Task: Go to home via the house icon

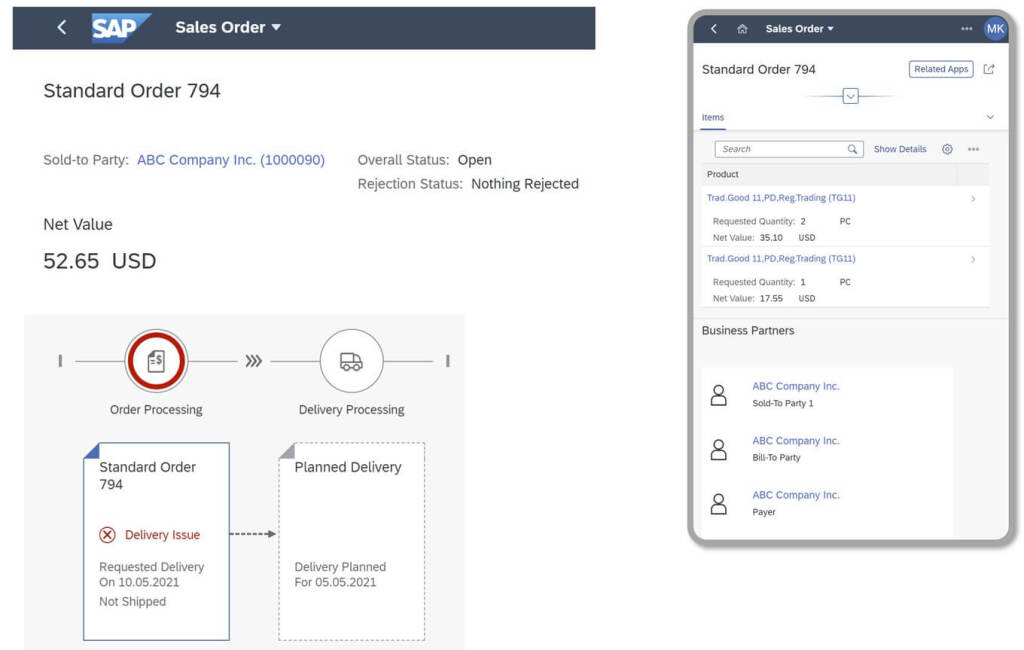Action: pyautogui.click(x=742, y=29)
